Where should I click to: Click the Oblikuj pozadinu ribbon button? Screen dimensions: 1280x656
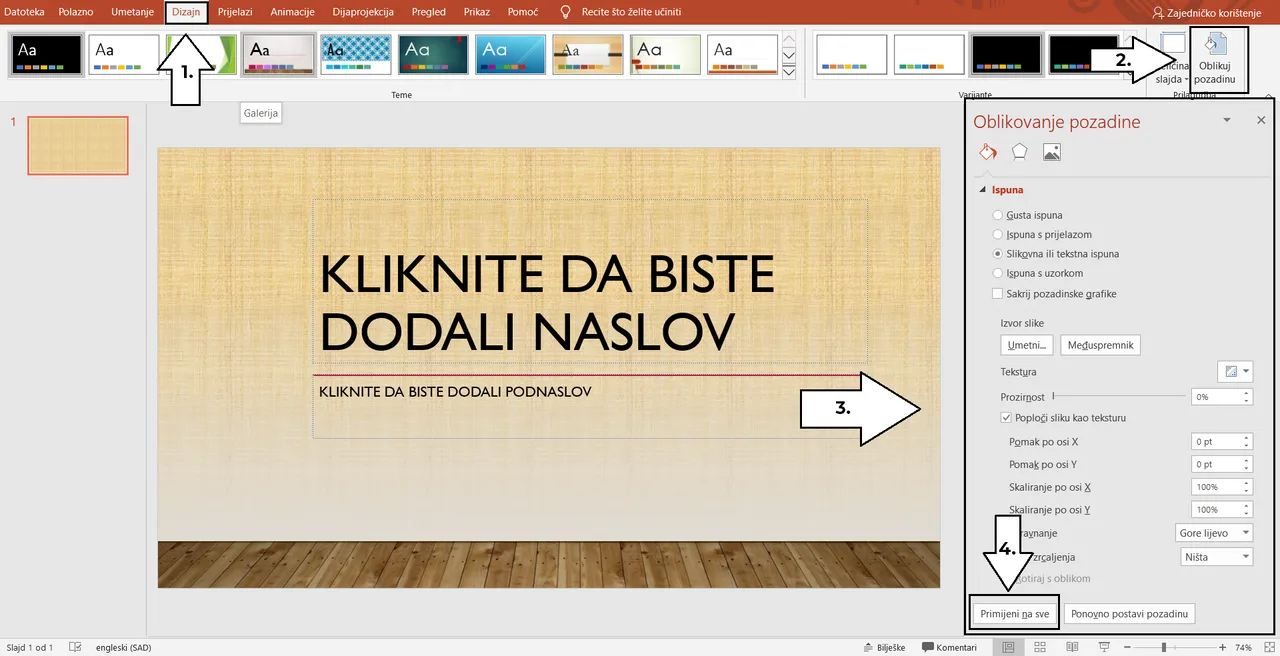[1215, 60]
